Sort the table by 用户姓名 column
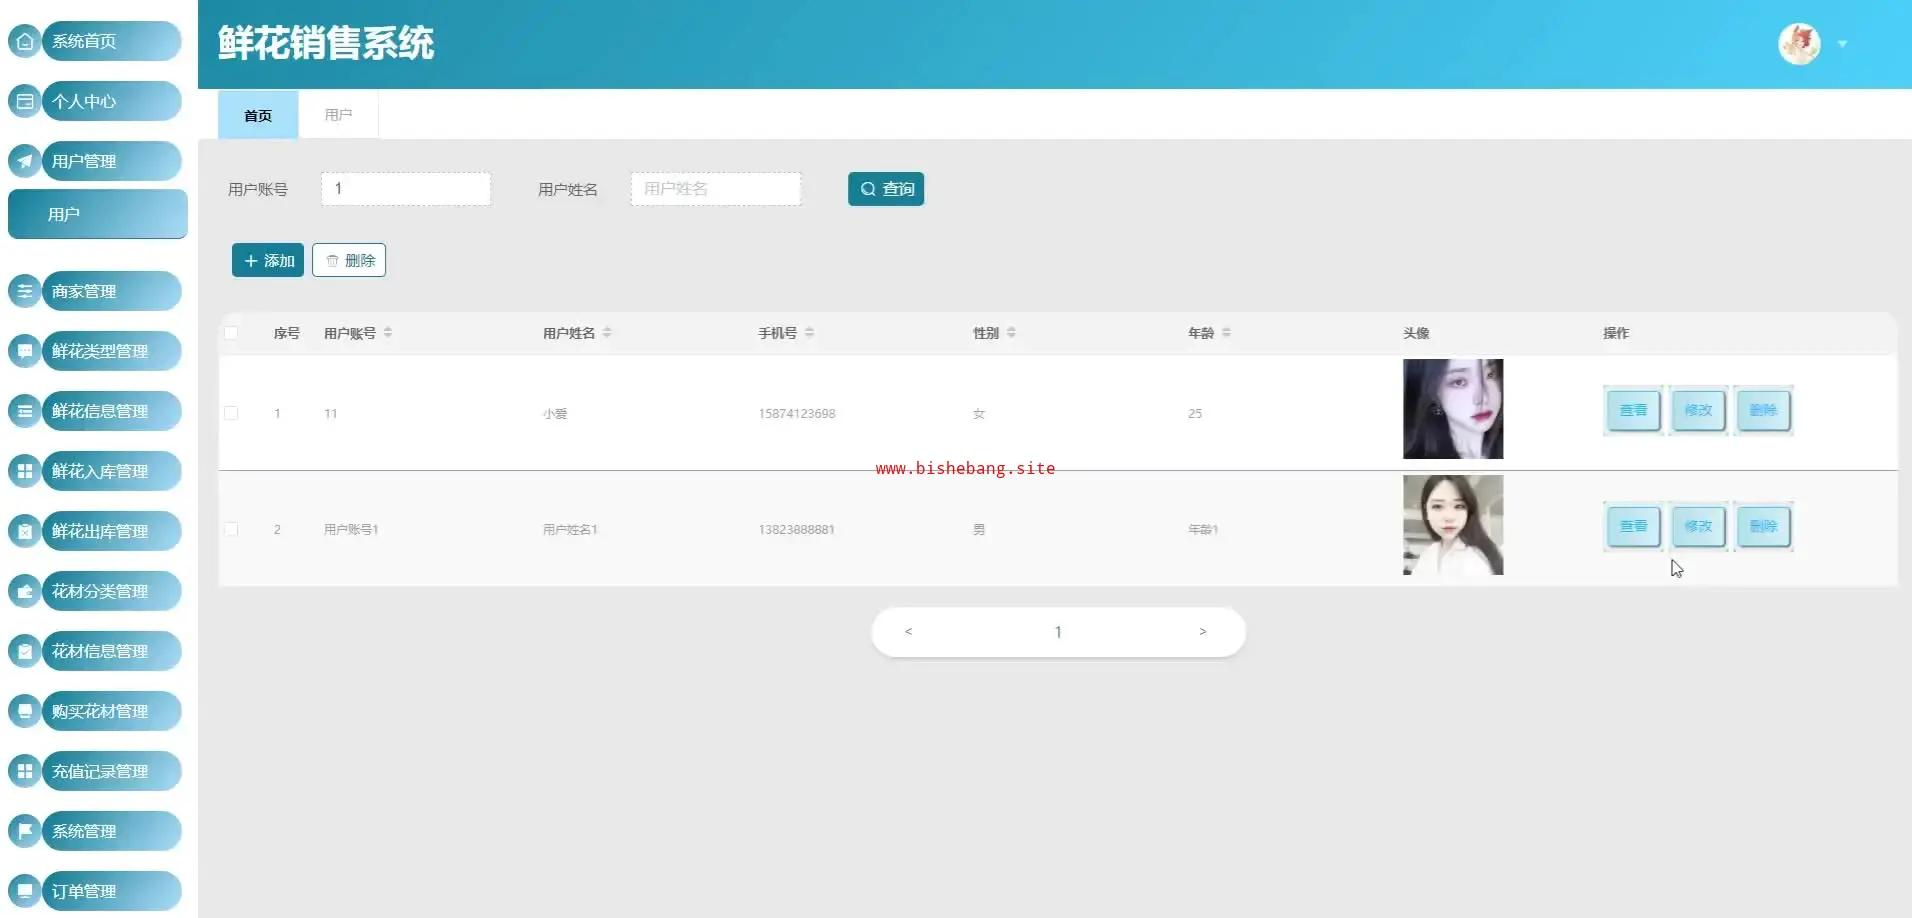Screen dimensions: 1912x918 (607, 333)
